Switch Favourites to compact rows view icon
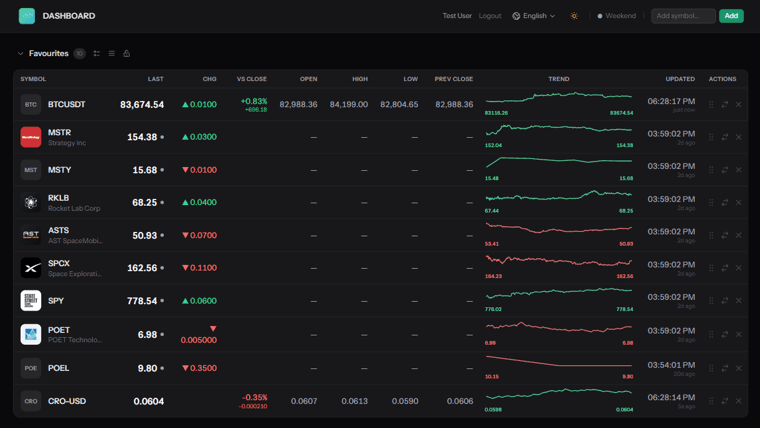This screenshot has height=428, width=760. point(111,53)
